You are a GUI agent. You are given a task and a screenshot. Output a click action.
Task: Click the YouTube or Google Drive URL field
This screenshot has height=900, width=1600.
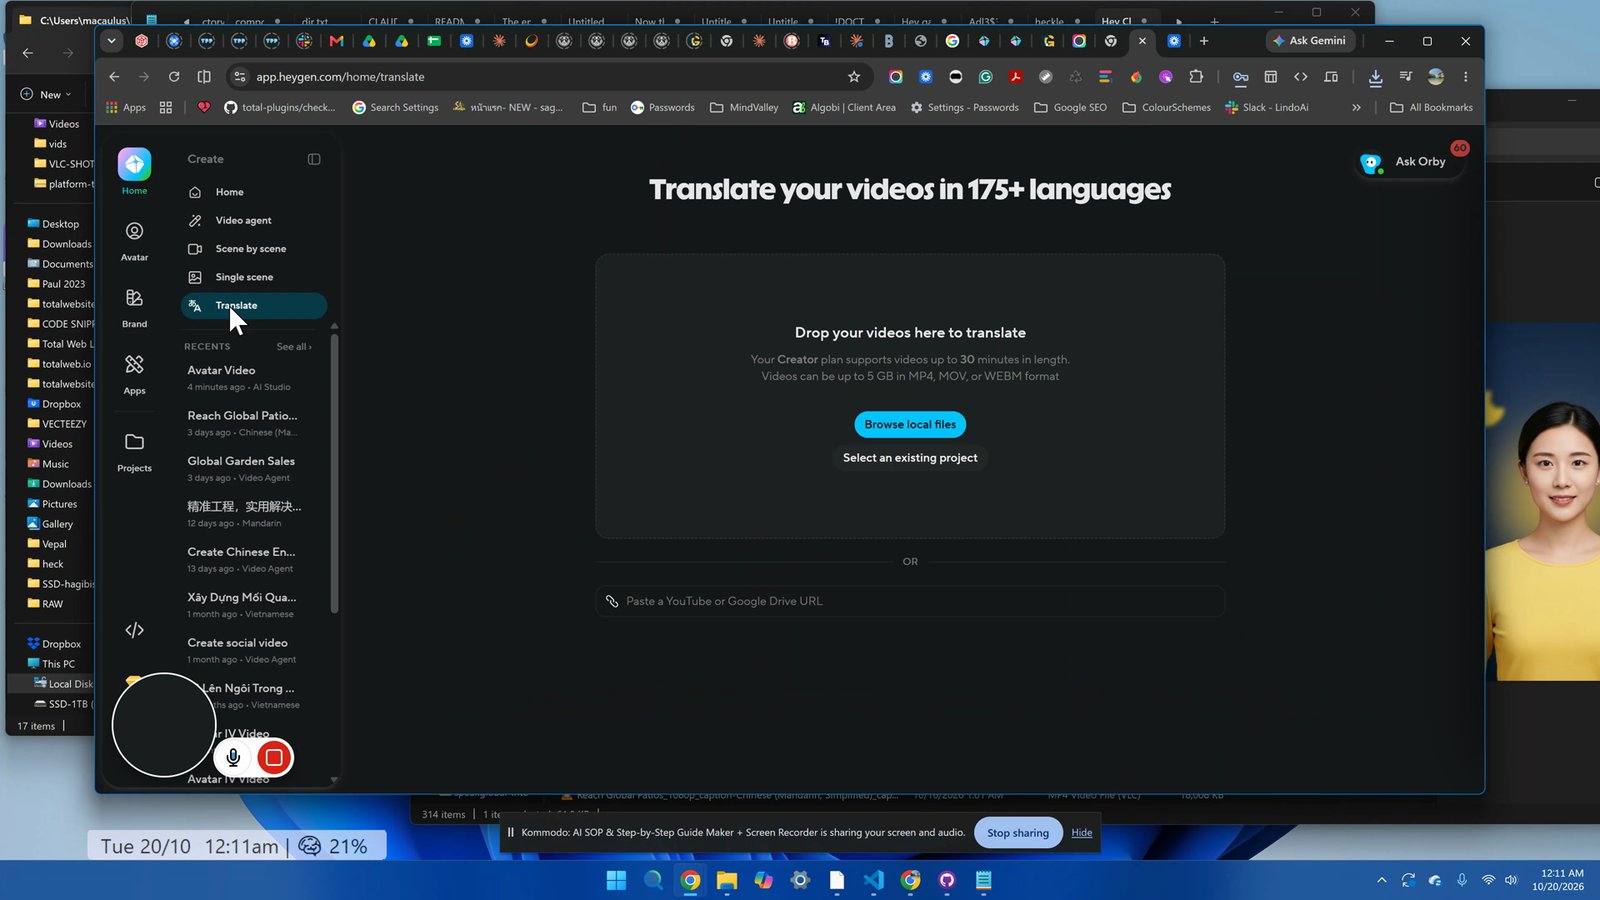(910, 601)
